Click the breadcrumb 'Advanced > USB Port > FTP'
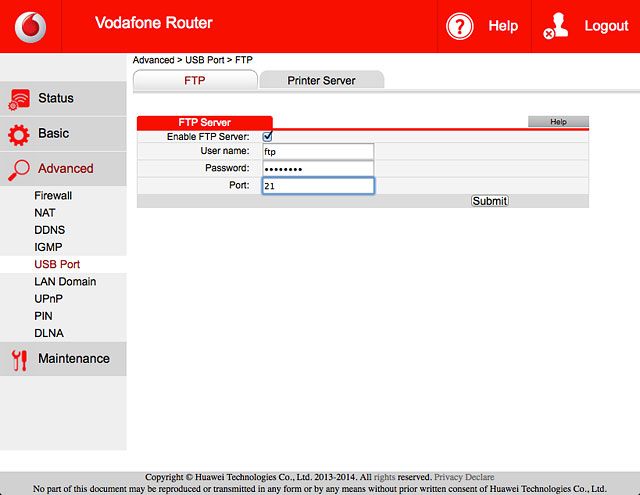Image resolution: width=640 pixels, height=495 pixels. point(193,60)
